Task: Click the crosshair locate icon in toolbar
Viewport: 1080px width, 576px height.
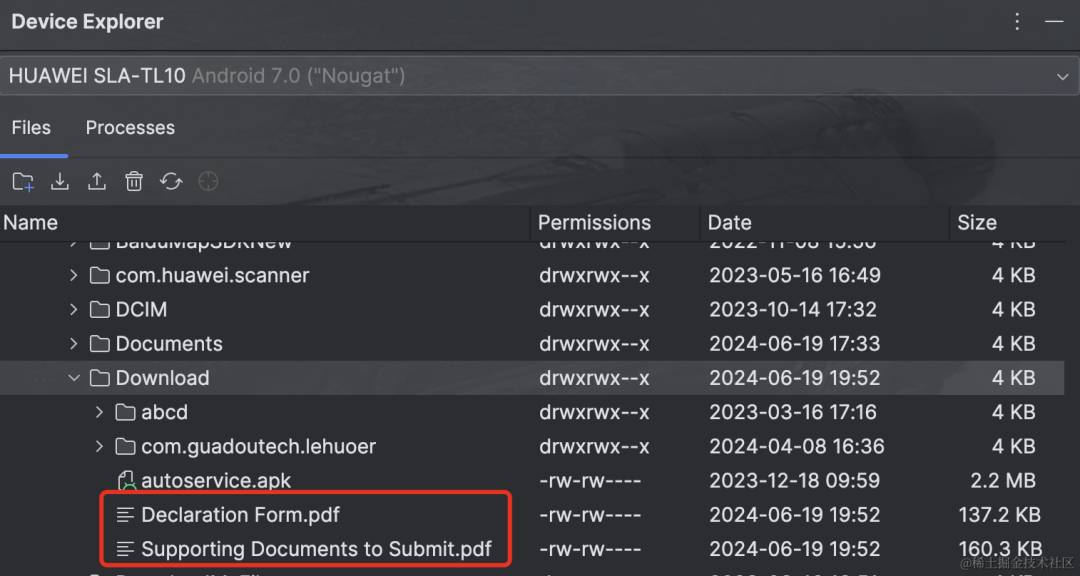Action: pos(208,182)
